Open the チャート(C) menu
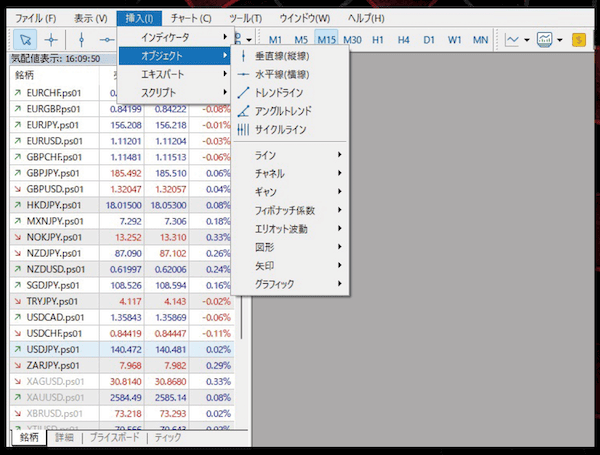 [x=191, y=18]
